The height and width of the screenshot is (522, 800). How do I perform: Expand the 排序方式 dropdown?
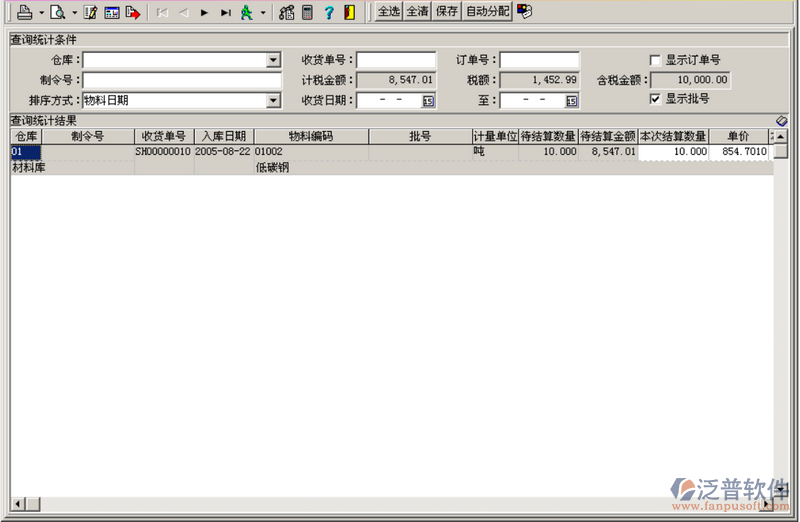[x=273, y=101]
